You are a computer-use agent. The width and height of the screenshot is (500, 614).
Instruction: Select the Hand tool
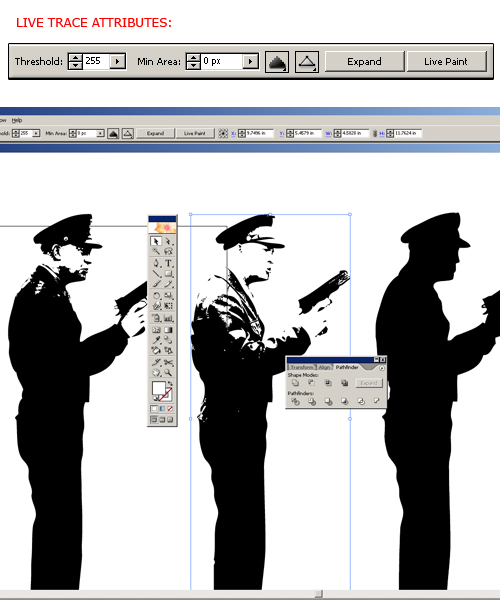coord(157,373)
